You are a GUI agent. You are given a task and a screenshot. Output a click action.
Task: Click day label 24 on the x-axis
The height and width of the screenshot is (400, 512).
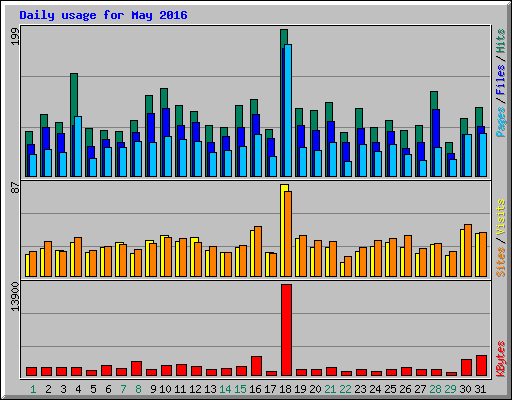(x=375, y=389)
